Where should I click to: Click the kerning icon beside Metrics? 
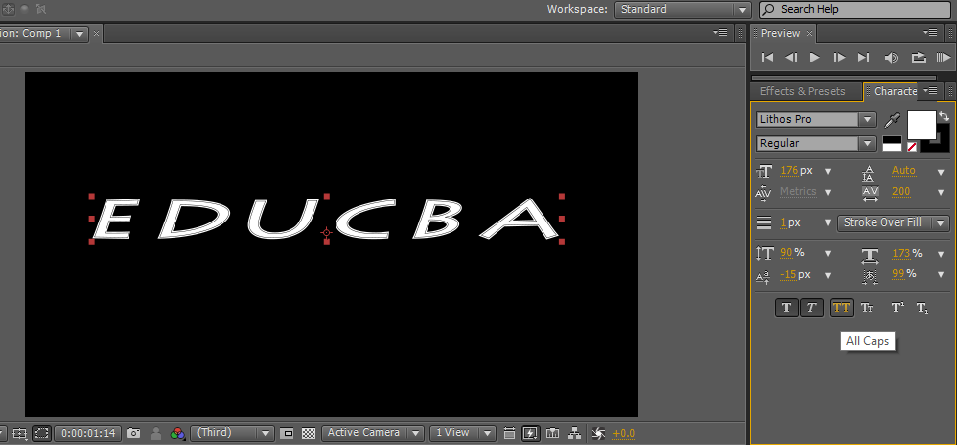[764, 192]
